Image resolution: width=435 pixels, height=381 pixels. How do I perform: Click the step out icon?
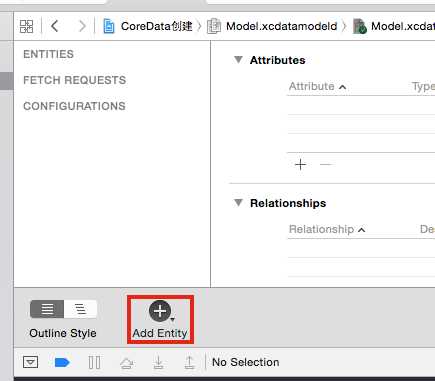pos(189,362)
